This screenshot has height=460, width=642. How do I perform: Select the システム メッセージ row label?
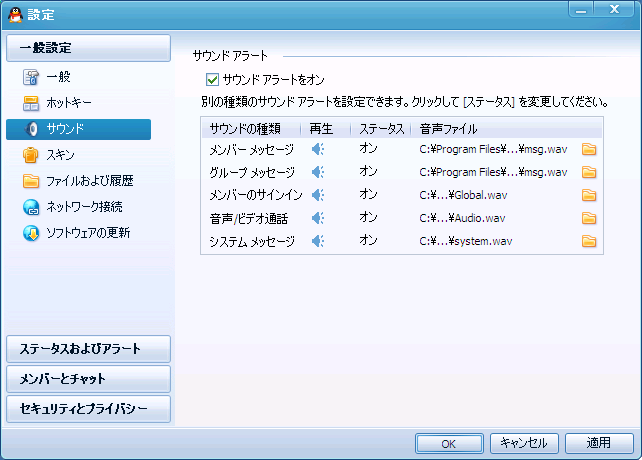pos(252,241)
